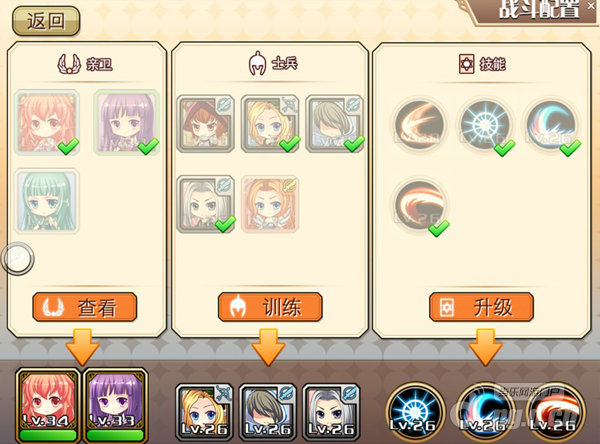The height and width of the screenshot is (444, 600).
Task: Choose the green-haired guard portrait
Action: point(47,201)
